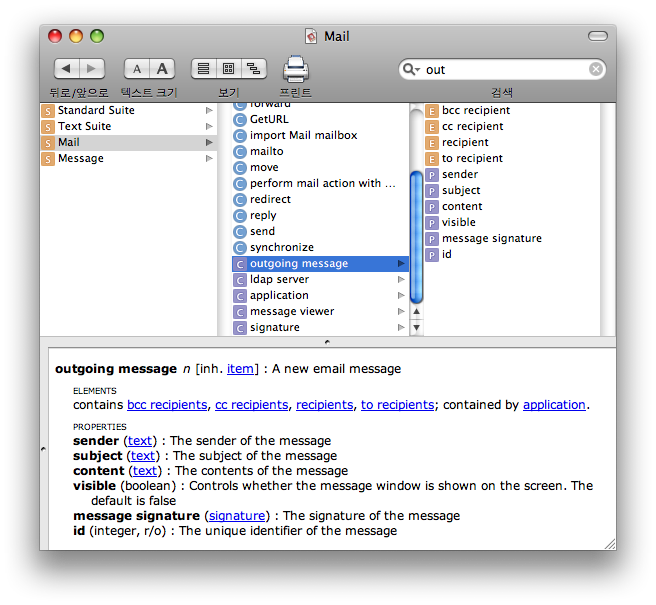Follow the 'application' container link

[554, 405]
